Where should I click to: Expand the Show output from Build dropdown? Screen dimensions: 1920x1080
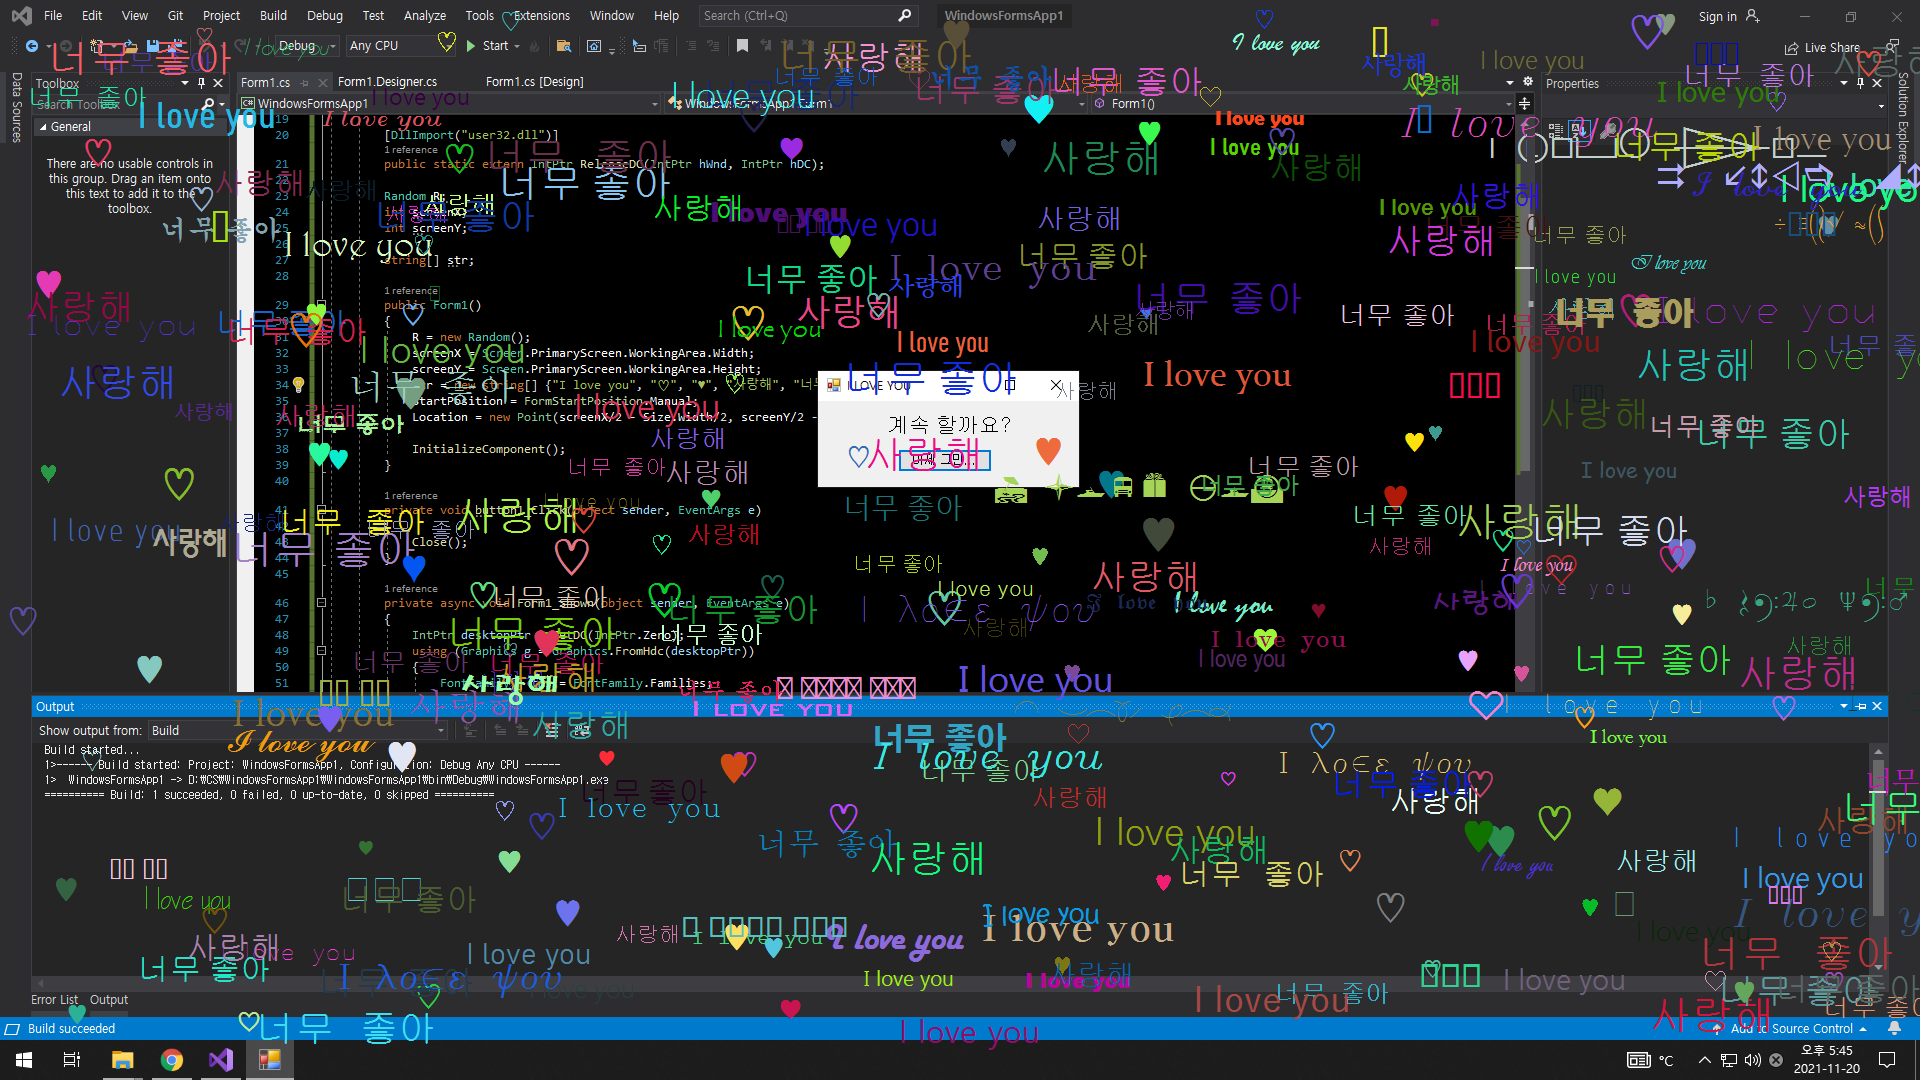tap(440, 731)
